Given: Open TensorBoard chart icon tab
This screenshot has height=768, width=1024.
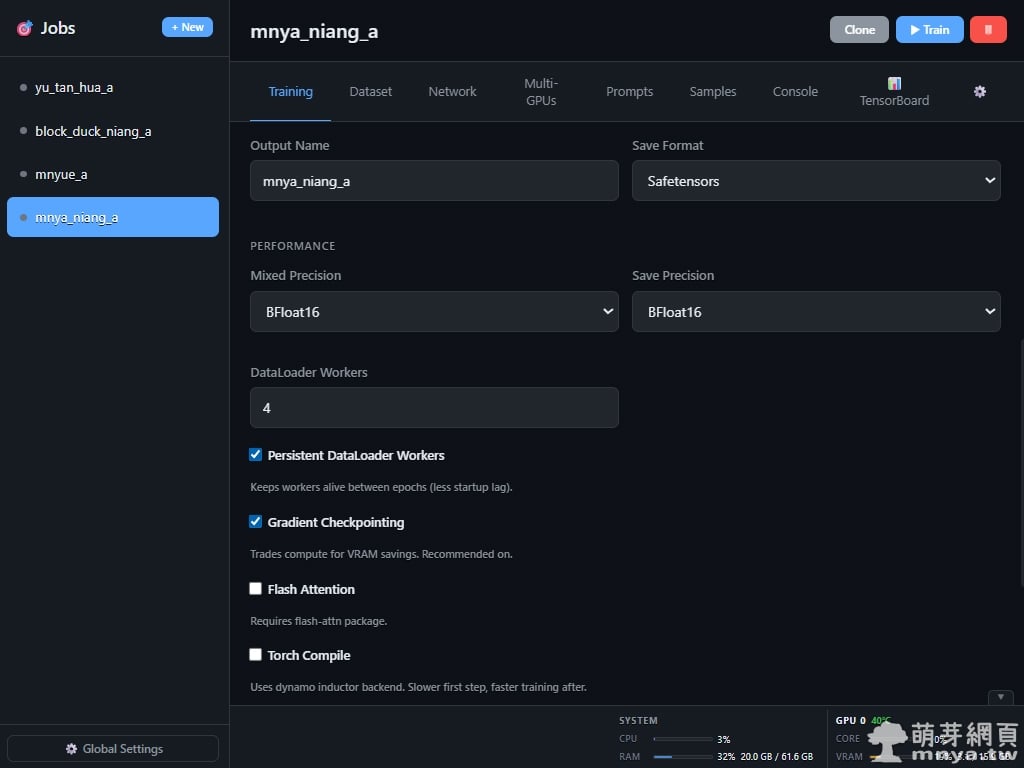Looking at the screenshot, I should (x=894, y=84).
